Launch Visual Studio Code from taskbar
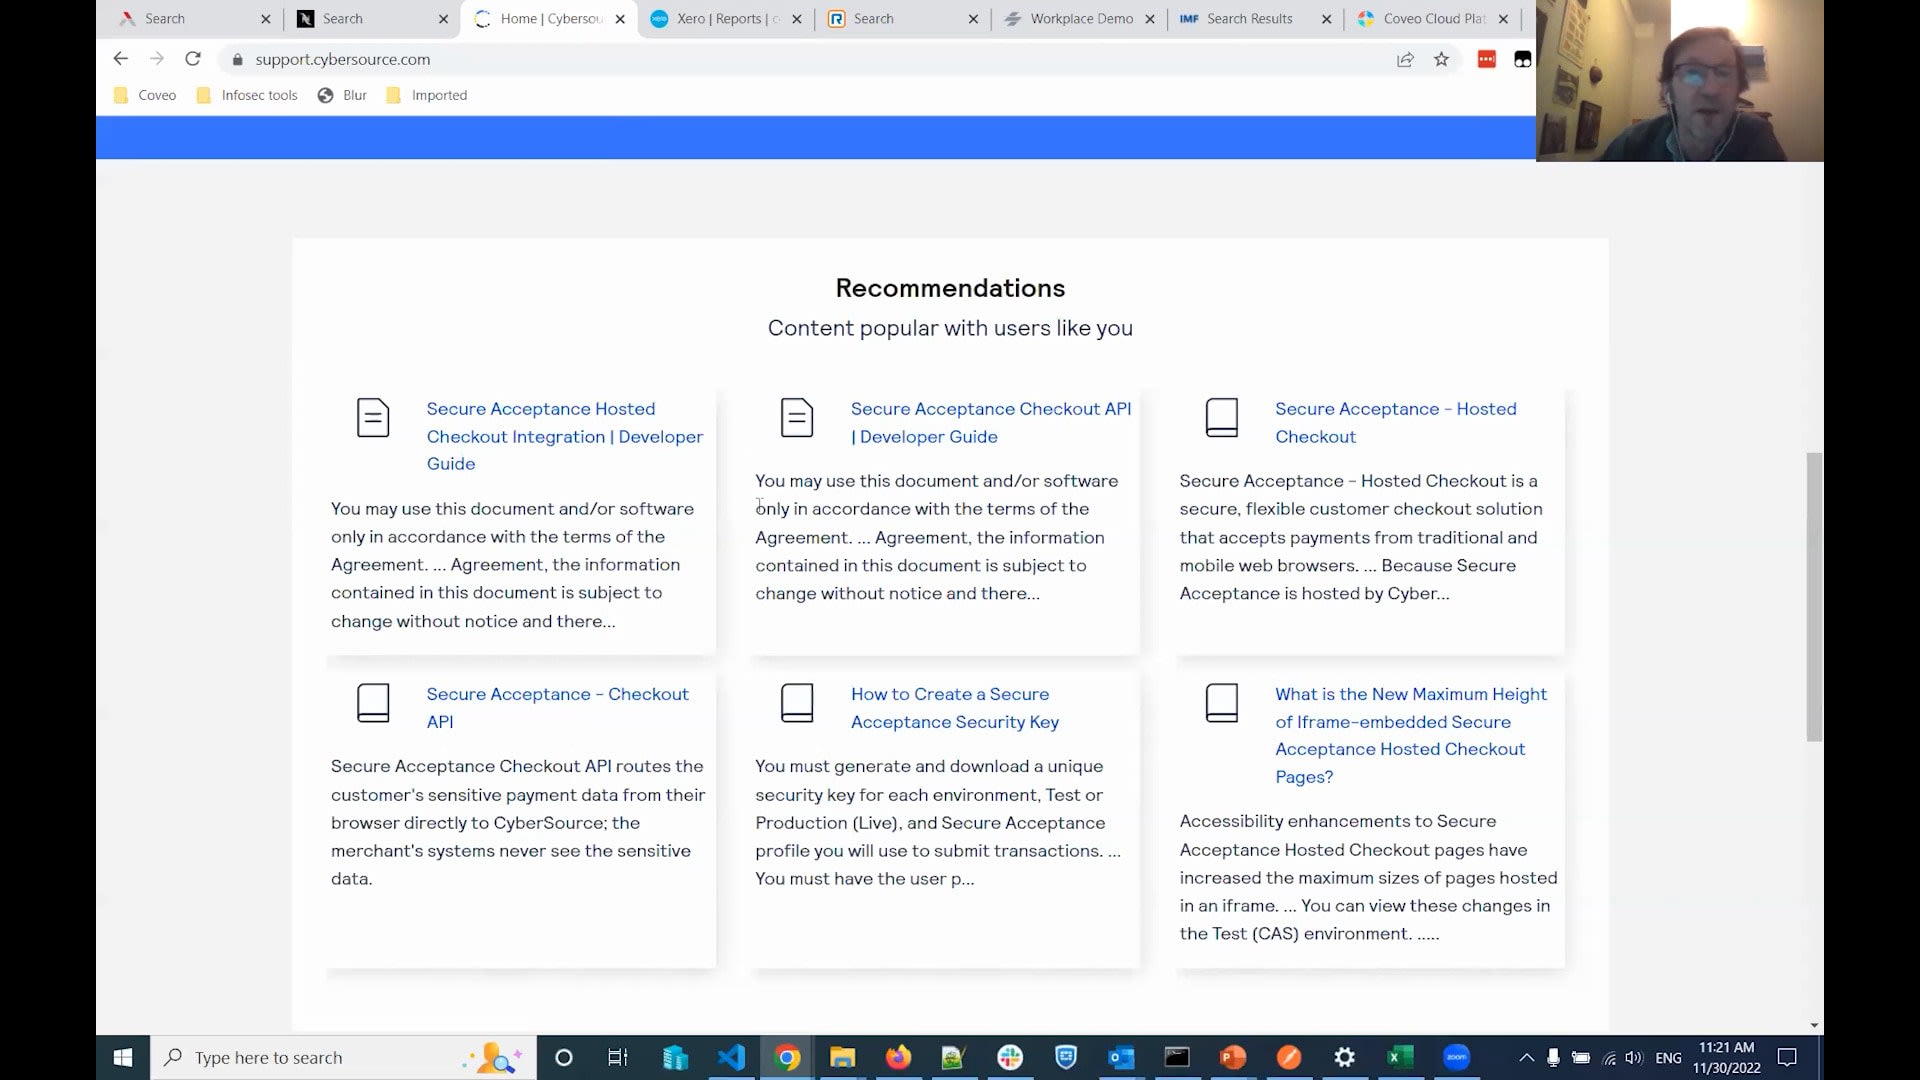 tap(731, 1057)
